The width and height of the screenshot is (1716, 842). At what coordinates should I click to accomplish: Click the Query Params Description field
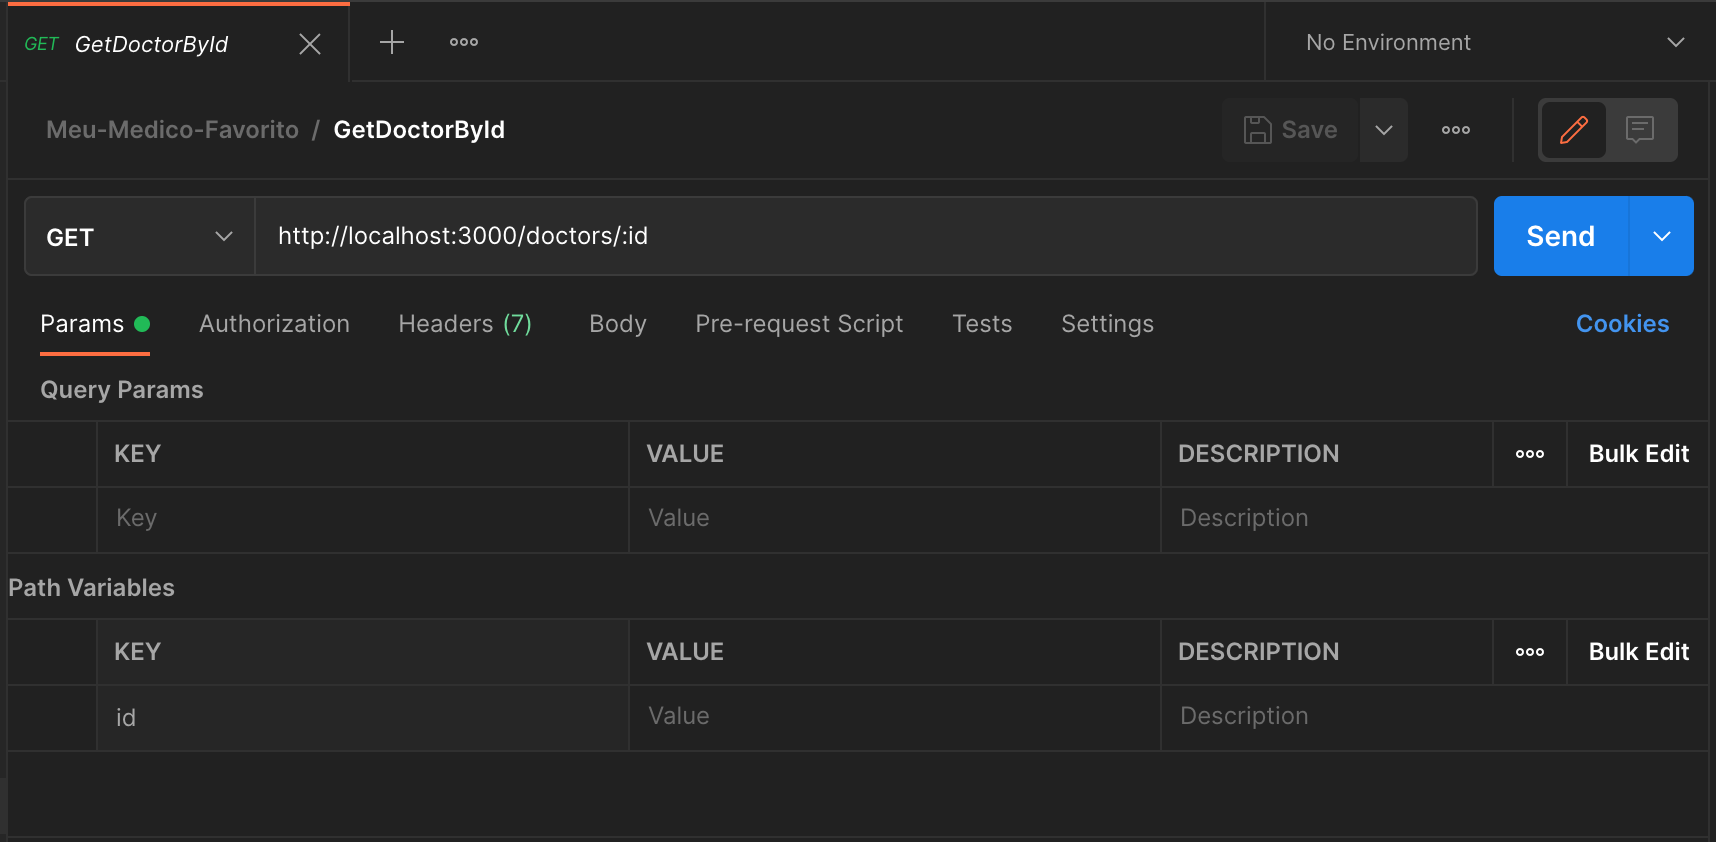point(1435,518)
